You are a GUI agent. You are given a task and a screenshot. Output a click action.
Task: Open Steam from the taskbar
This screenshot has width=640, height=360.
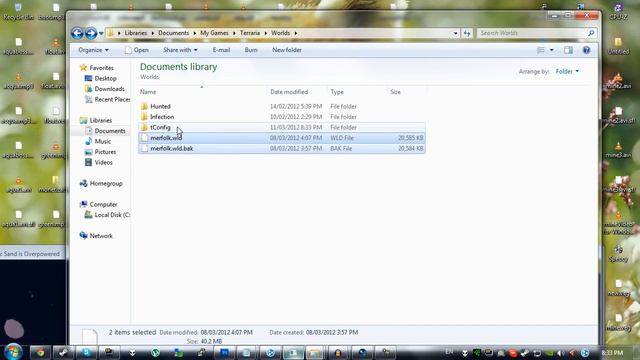point(63,353)
